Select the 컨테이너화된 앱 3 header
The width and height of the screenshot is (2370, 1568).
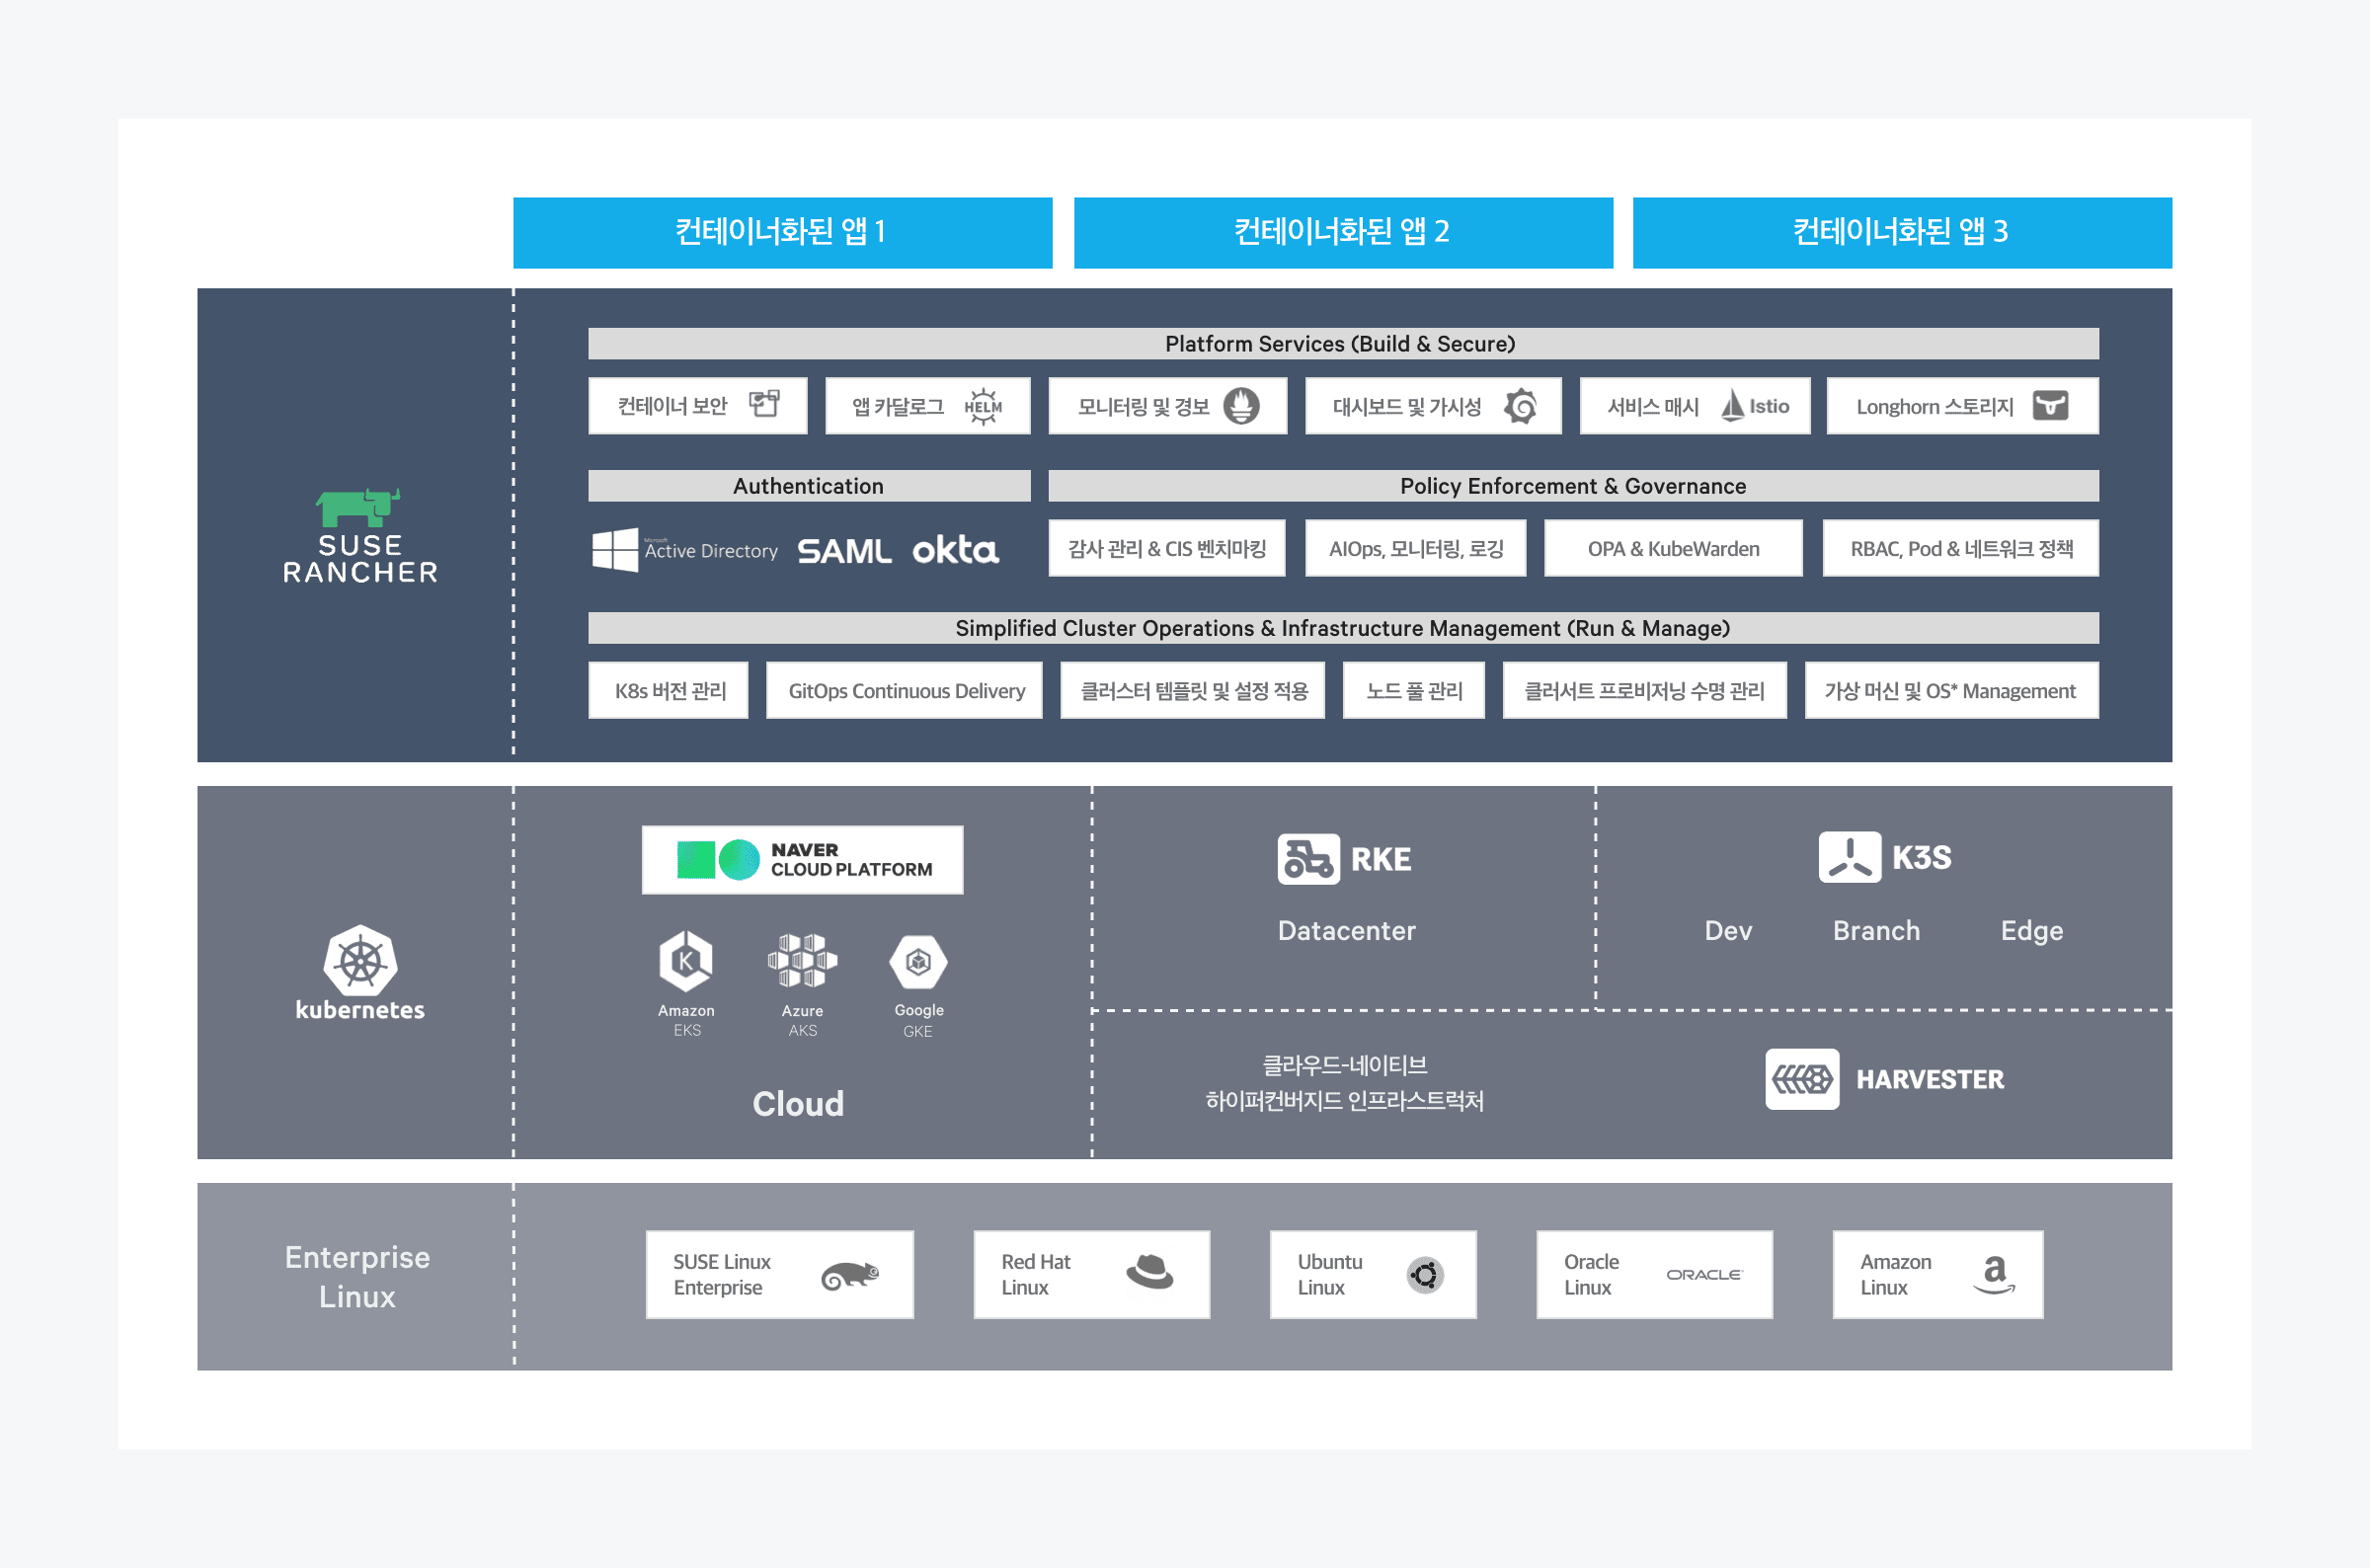[x=1901, y=232]
